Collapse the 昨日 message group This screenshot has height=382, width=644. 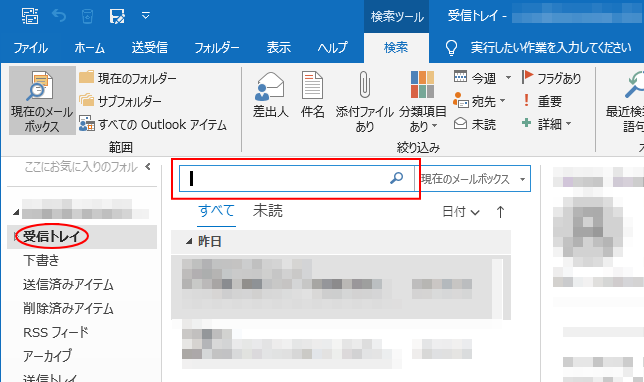189,241
